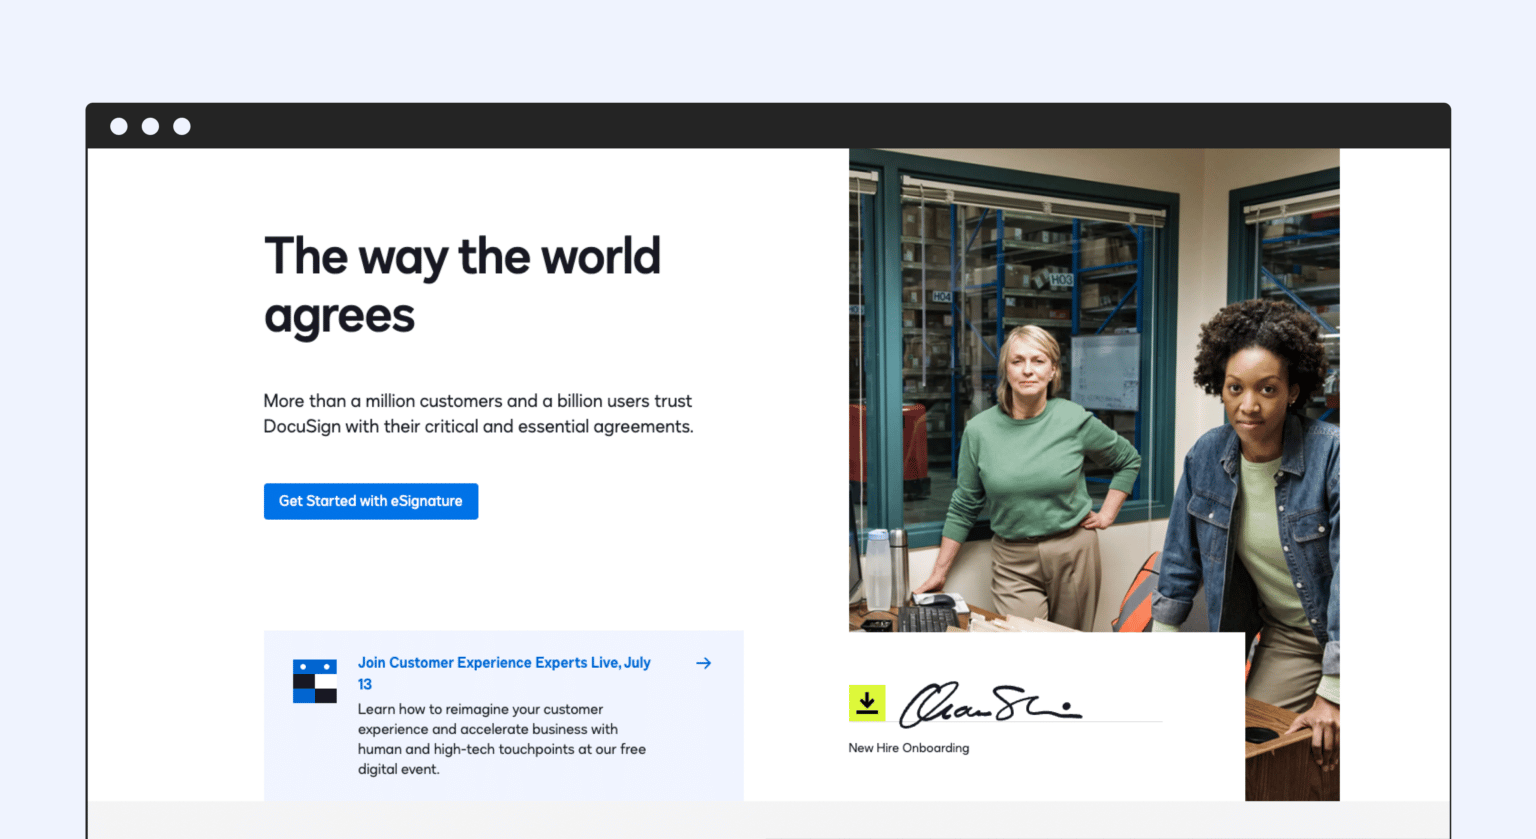Click the Get Started with eSignature button
1536x839 pixels.
click(x=370, y=501)
